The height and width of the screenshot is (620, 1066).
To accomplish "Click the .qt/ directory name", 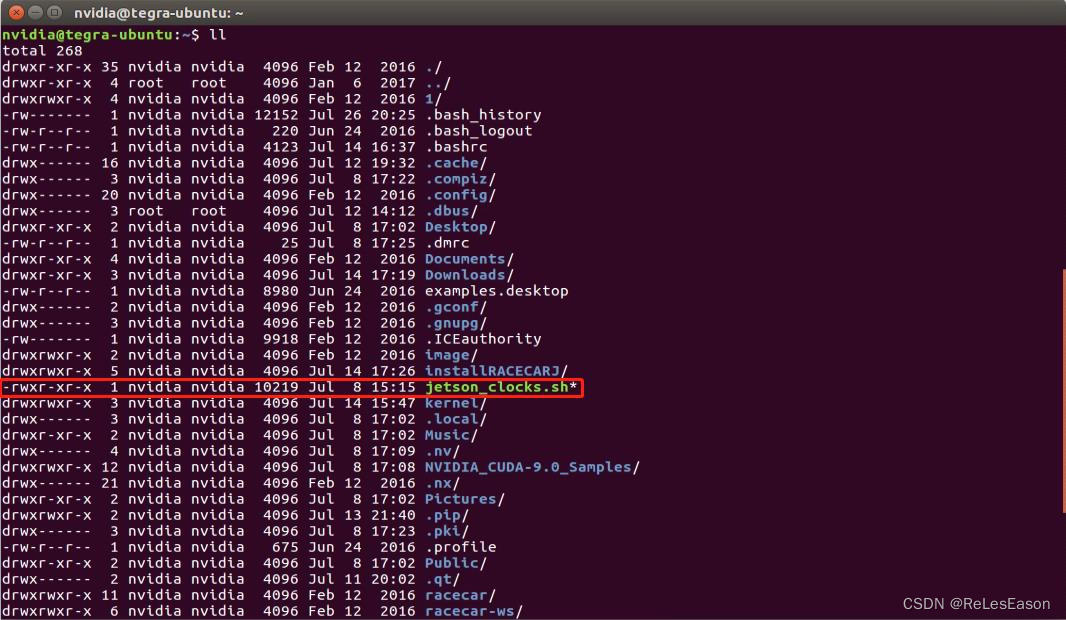I will [443, 579].
